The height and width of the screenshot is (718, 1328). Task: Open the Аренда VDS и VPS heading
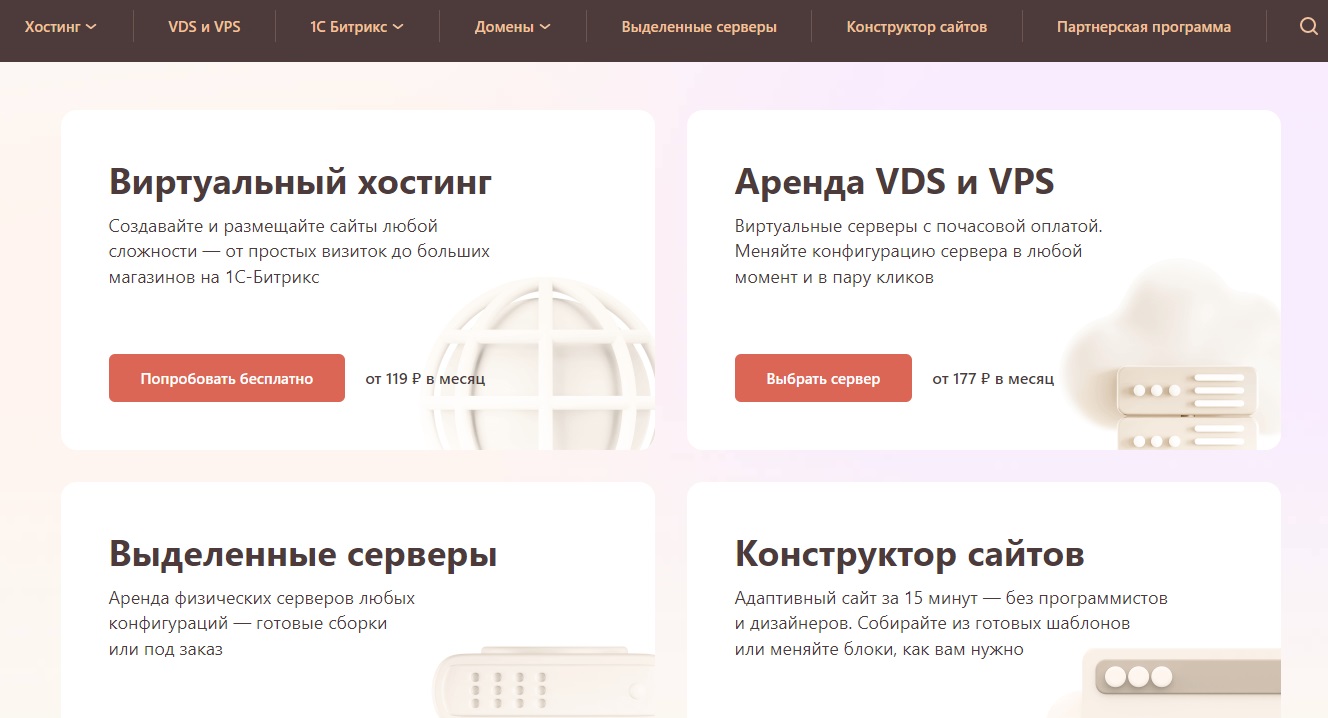click(894, 181)
